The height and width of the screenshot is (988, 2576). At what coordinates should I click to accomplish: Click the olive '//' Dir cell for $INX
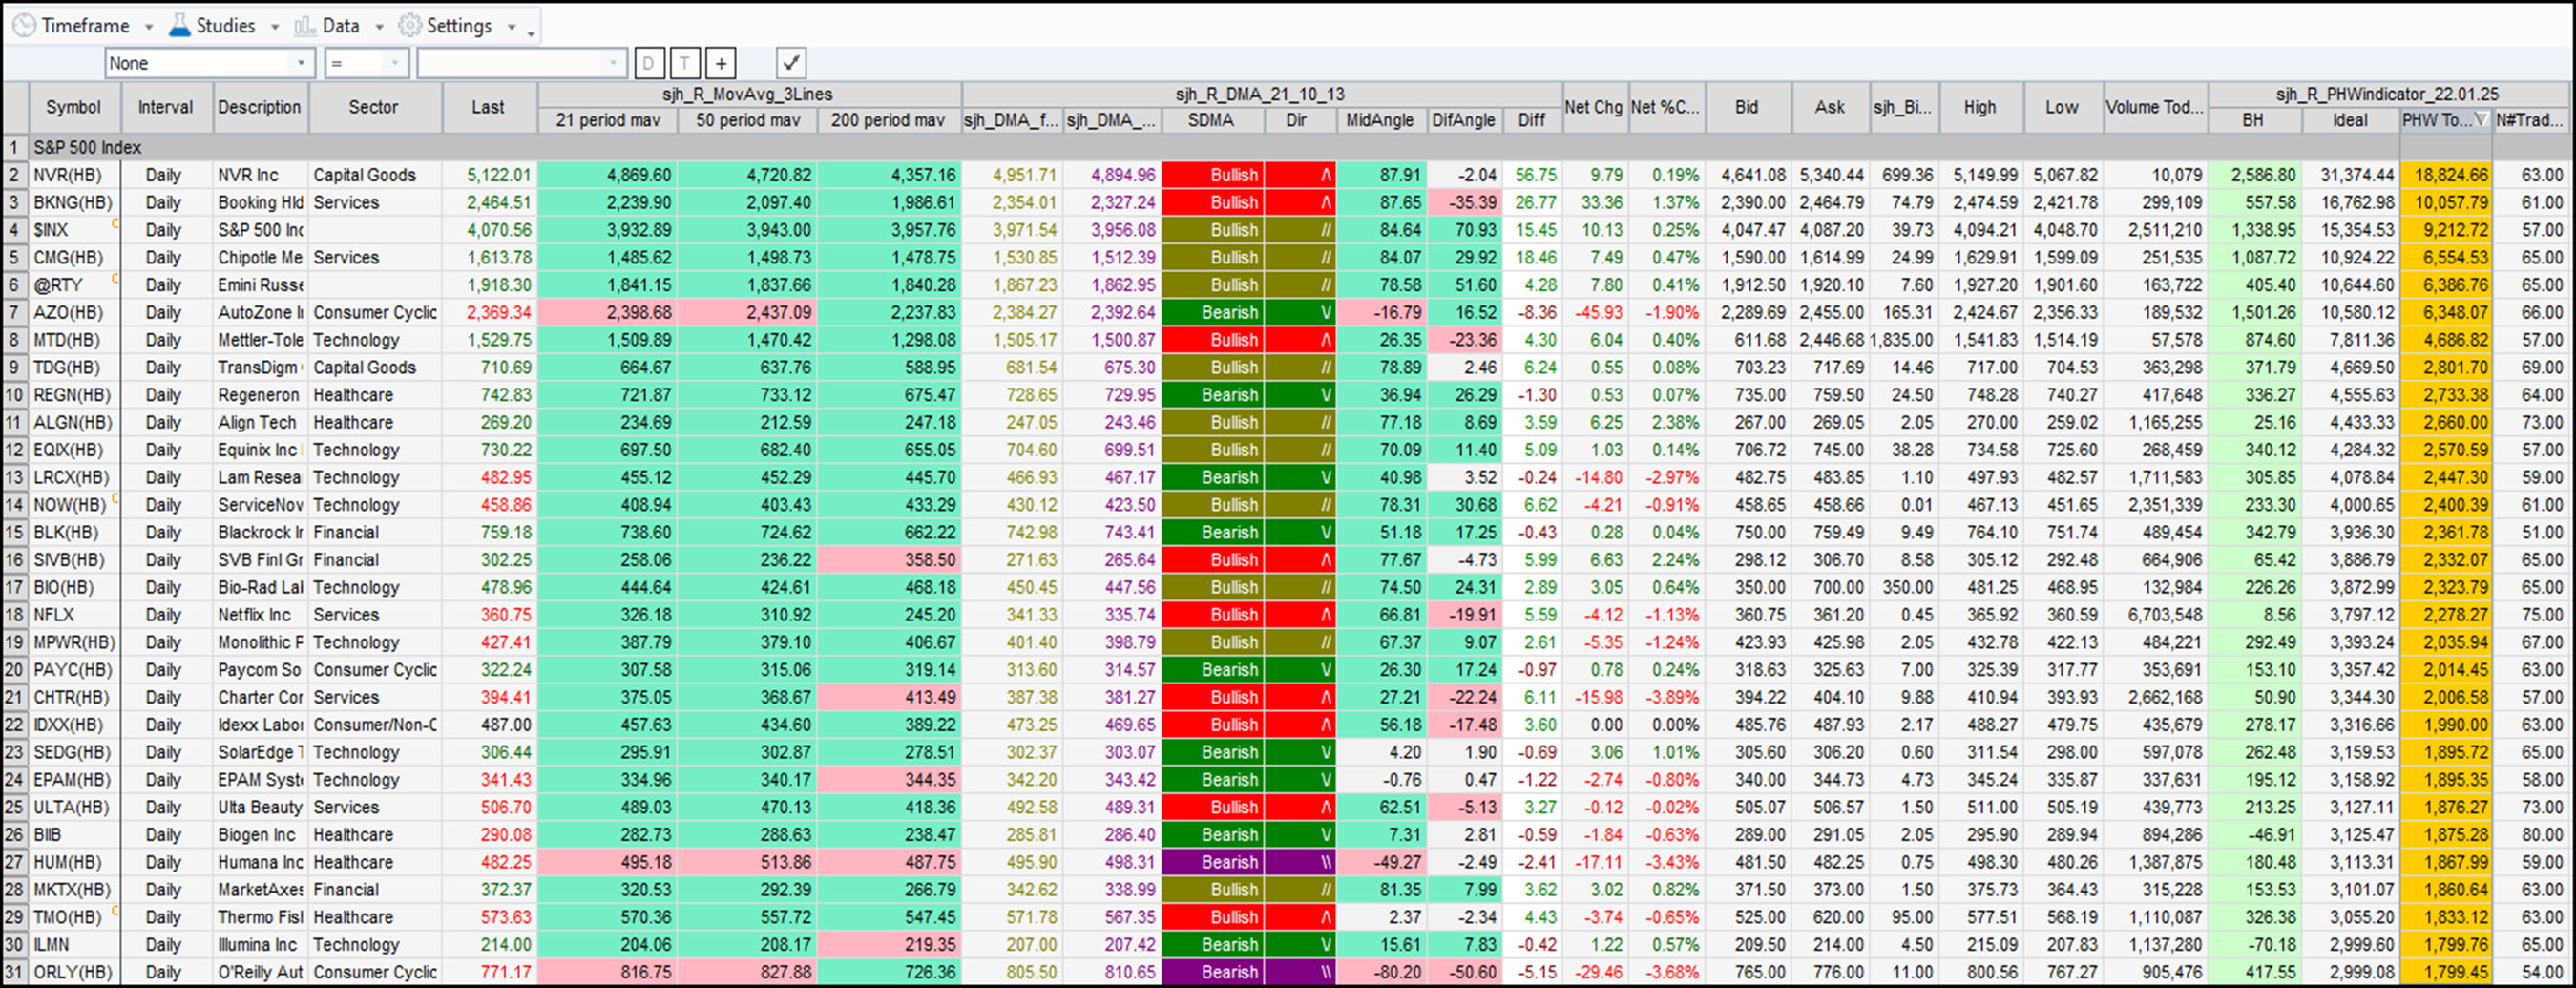1300,230
